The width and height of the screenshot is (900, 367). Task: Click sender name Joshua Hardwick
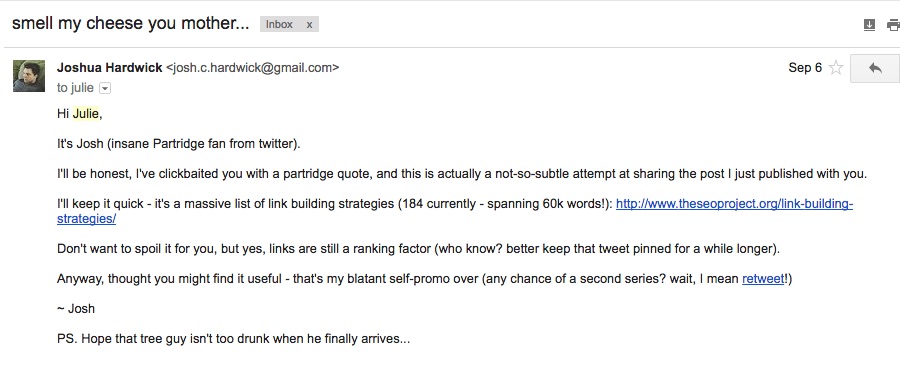click(x=110, y=68)
